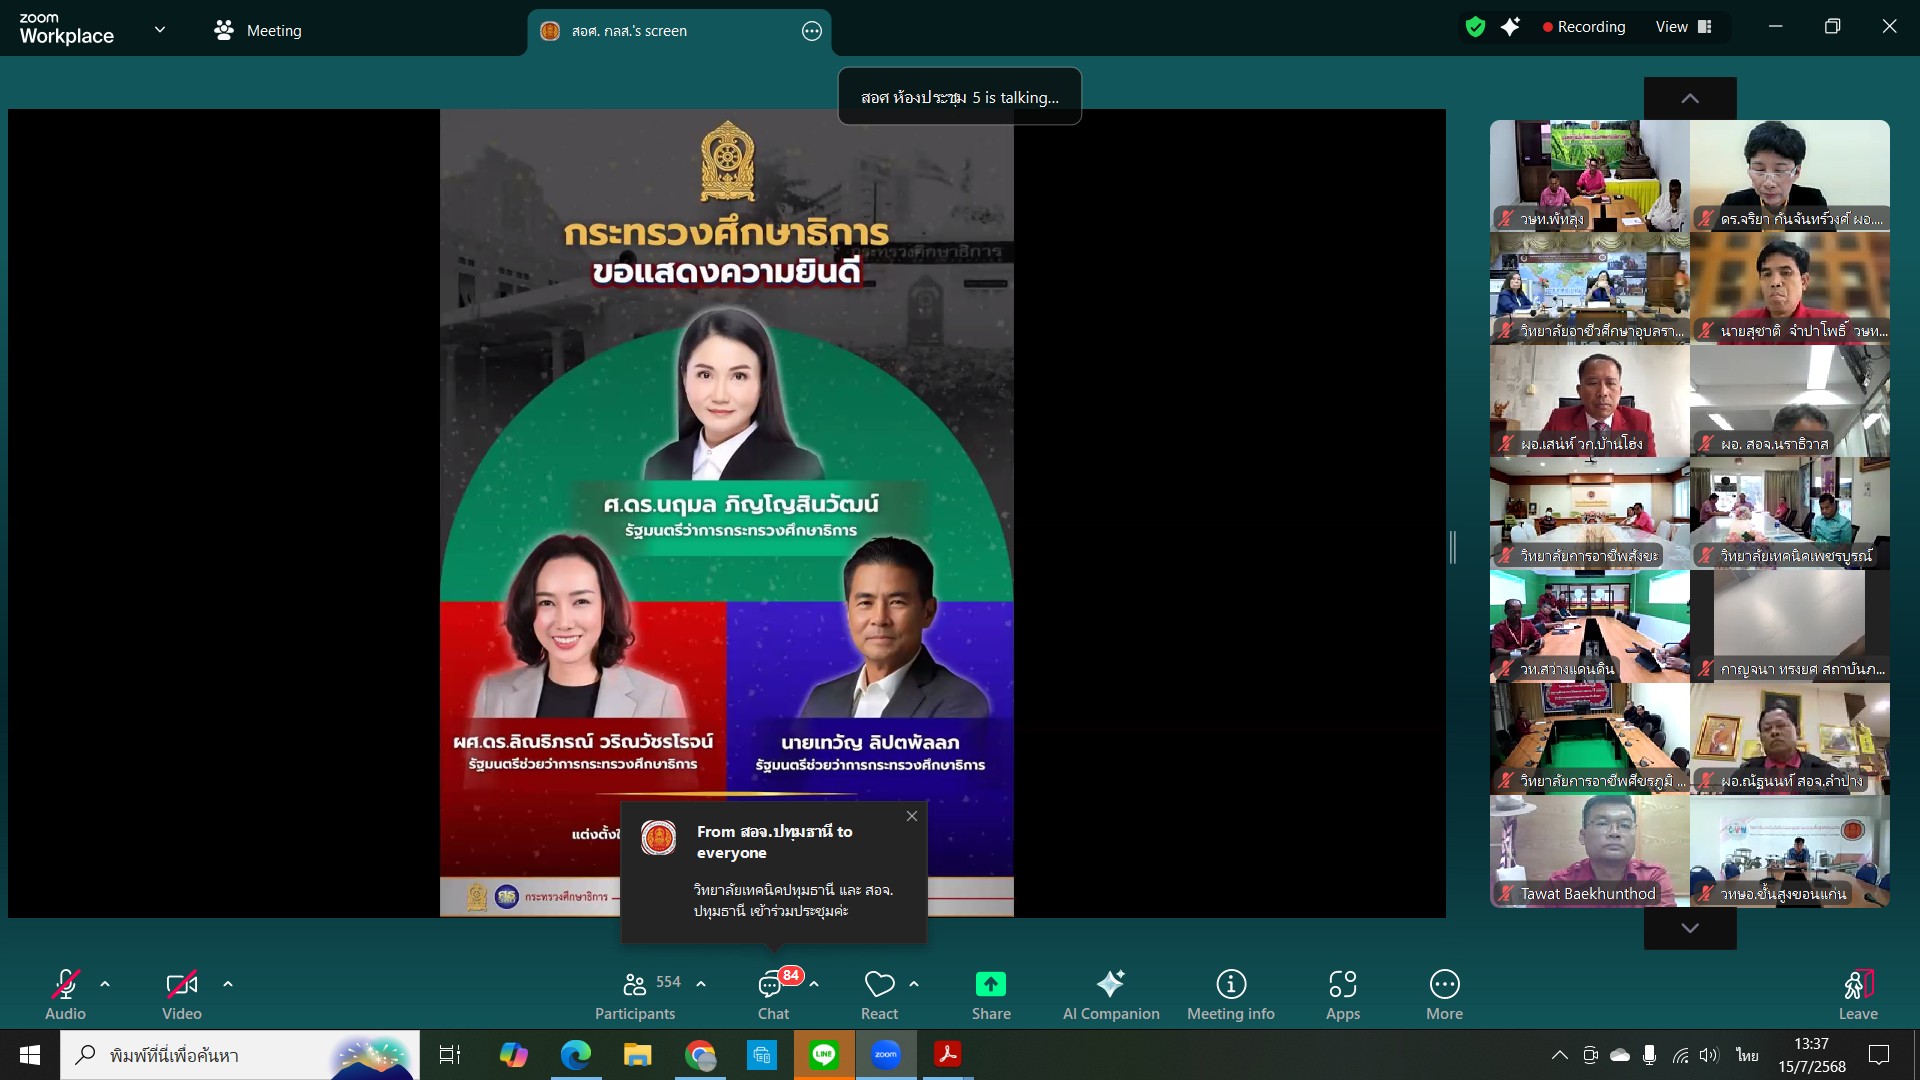The image size is (1920, 1080).
Task: Open the Zoom Workplace dropdown chevron
Action: pyautogui.click(x=160, y=30)
